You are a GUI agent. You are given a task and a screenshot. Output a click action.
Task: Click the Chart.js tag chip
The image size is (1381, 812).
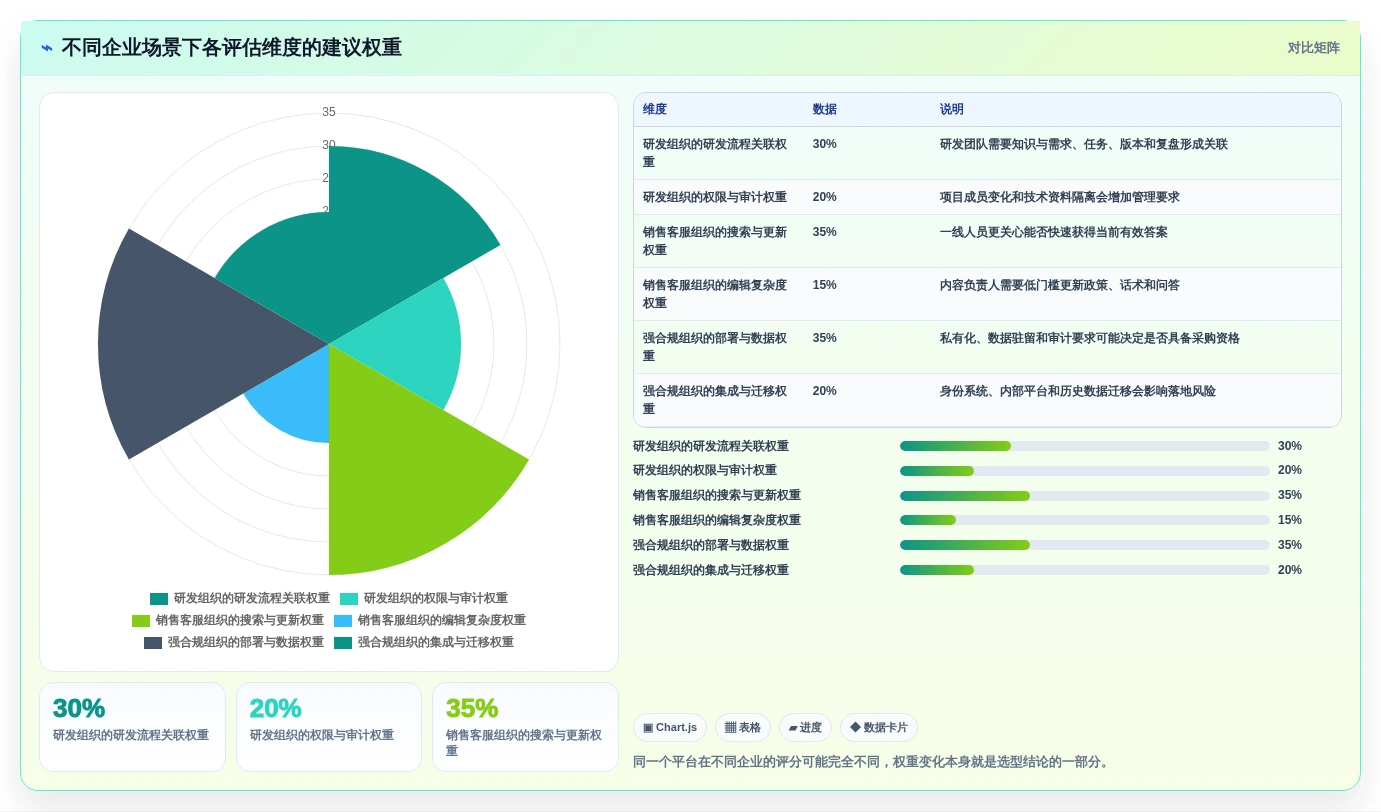(x=670, y=728)
